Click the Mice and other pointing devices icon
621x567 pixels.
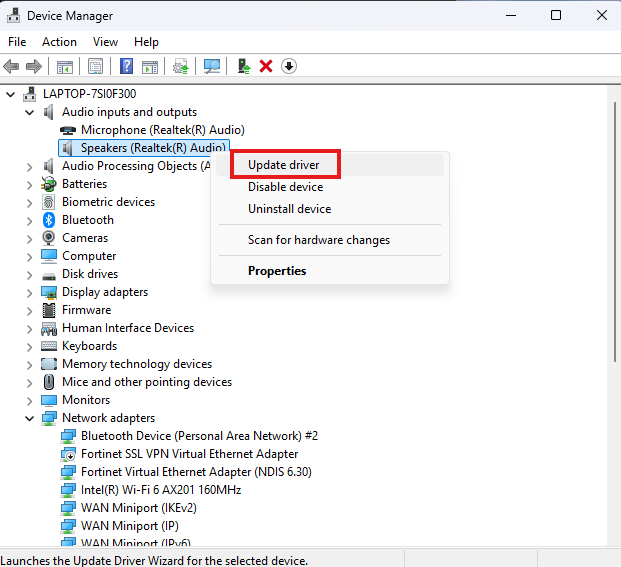[x=49, y=382]
